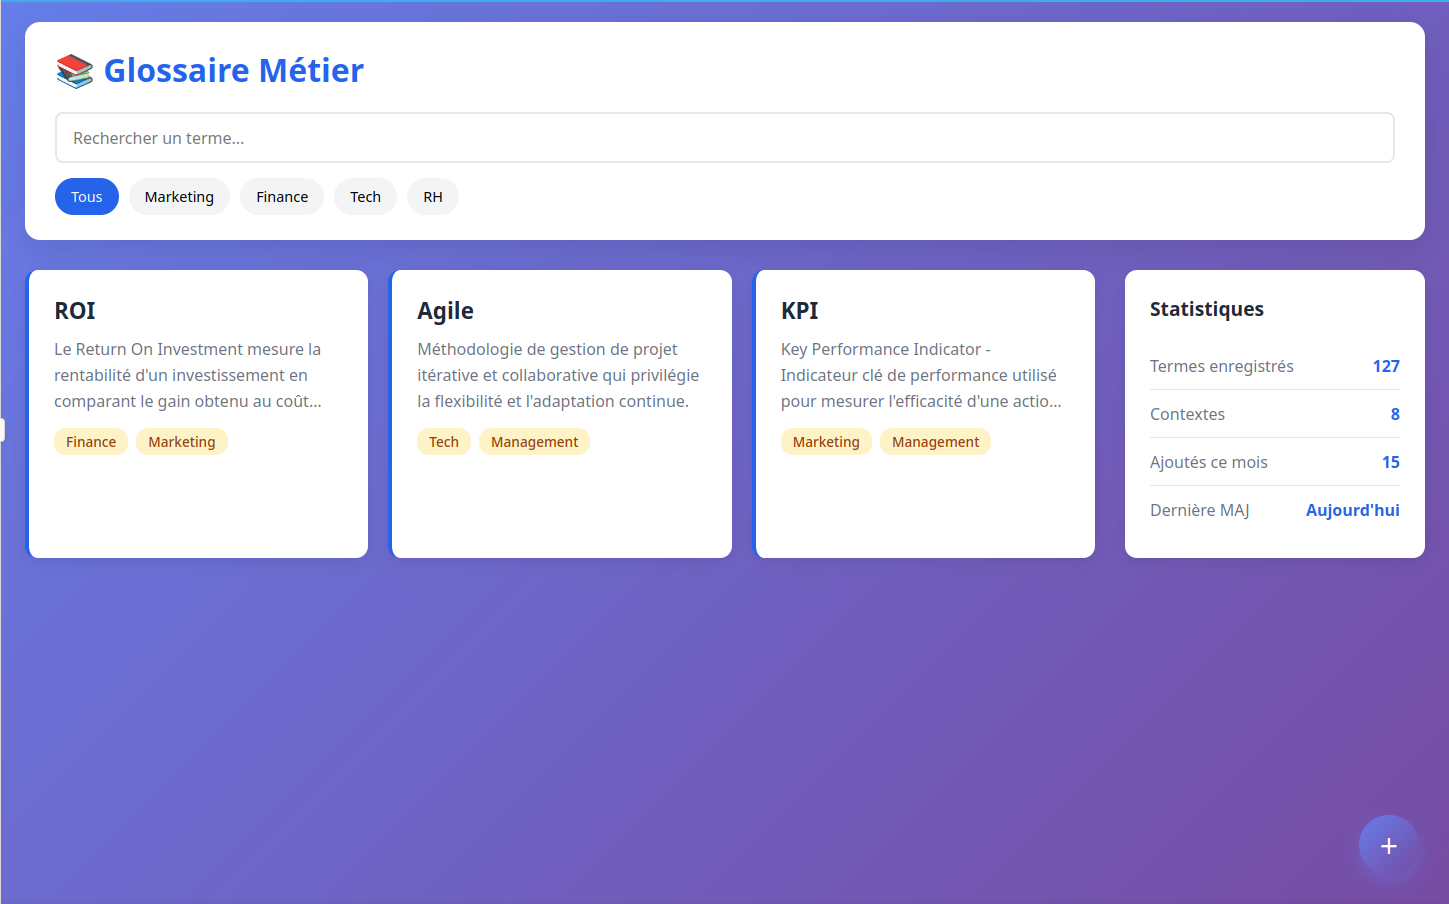Click the Termes enregistrés count 127
This screenshot has height=904, width=1449.
1385,366
